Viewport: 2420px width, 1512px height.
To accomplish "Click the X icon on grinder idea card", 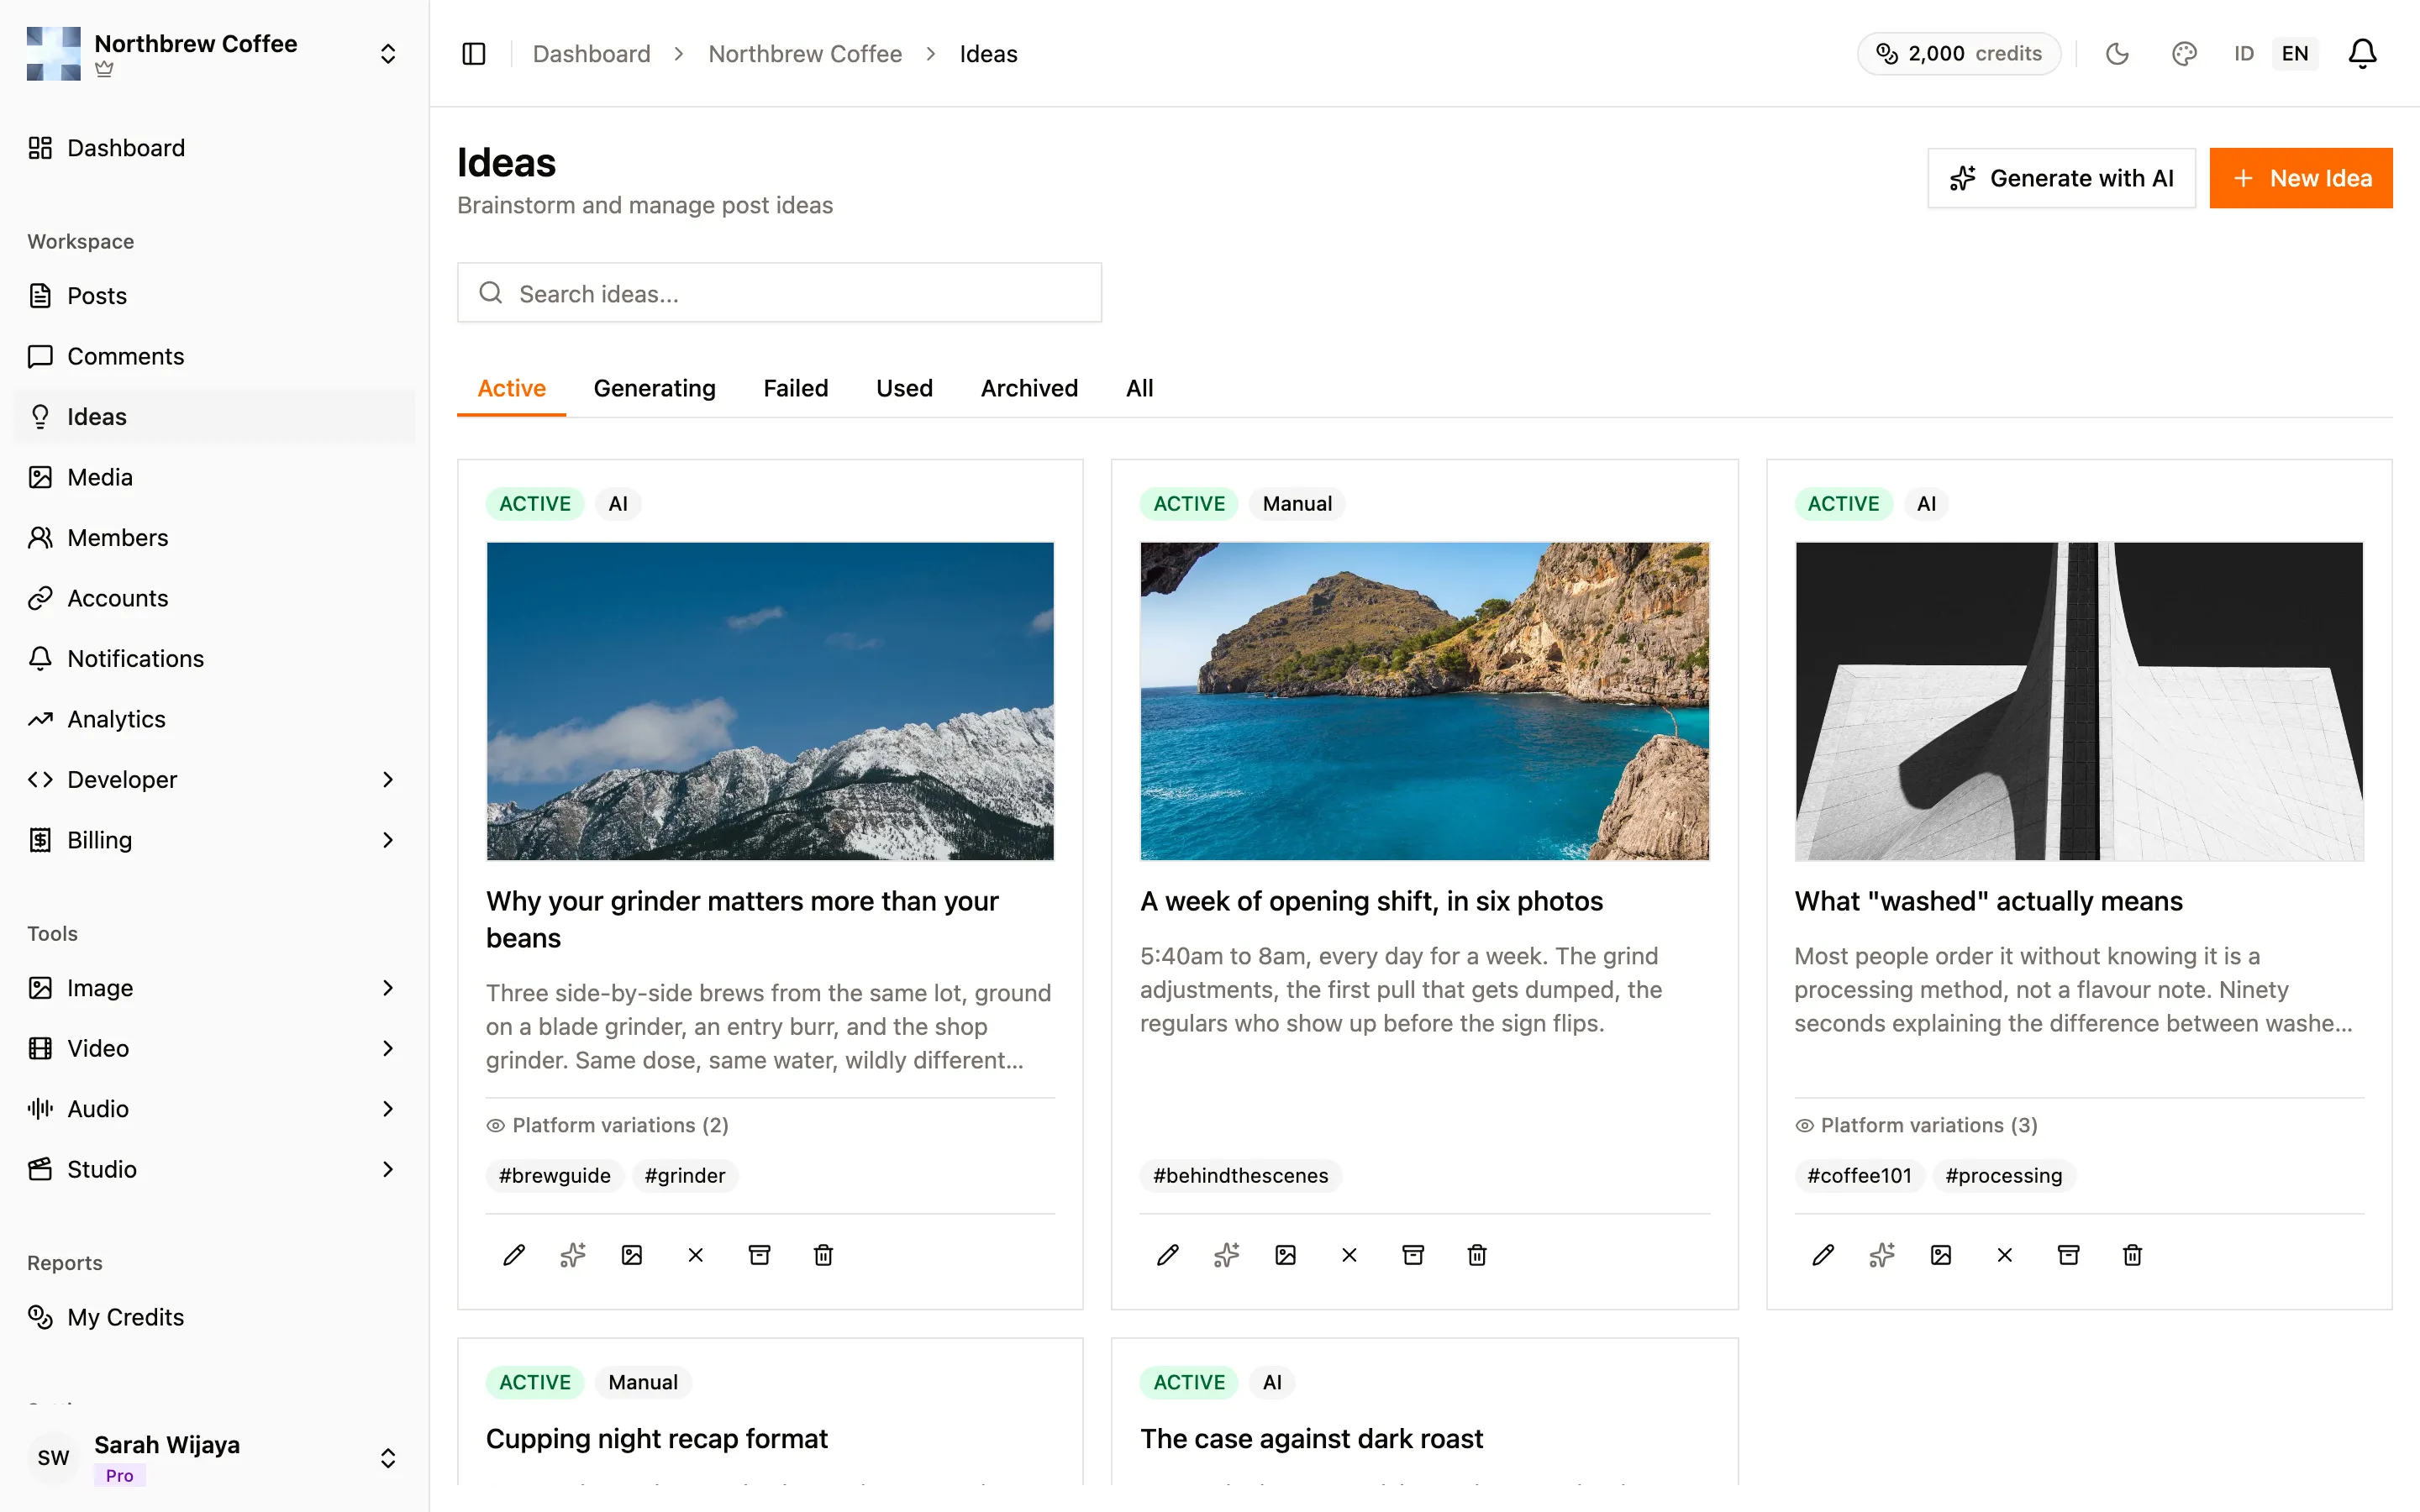I will click(696, 1255).
